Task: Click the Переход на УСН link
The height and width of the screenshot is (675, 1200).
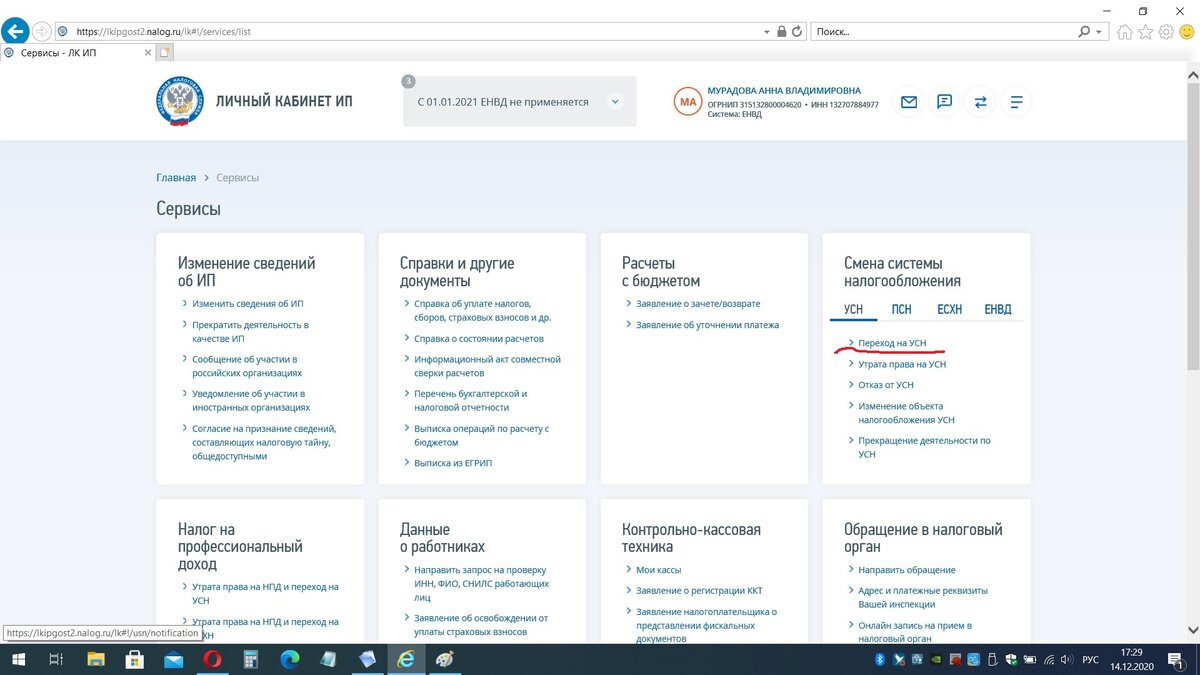Action: click(x=895, y=342)
